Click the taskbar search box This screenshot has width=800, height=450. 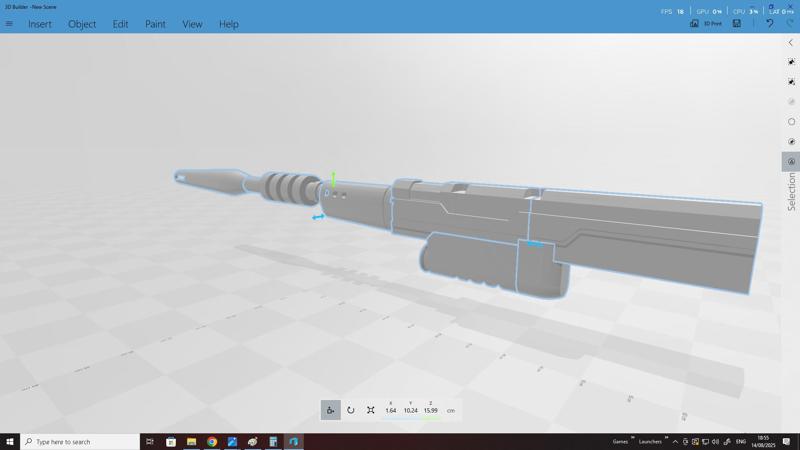(80, 441)
